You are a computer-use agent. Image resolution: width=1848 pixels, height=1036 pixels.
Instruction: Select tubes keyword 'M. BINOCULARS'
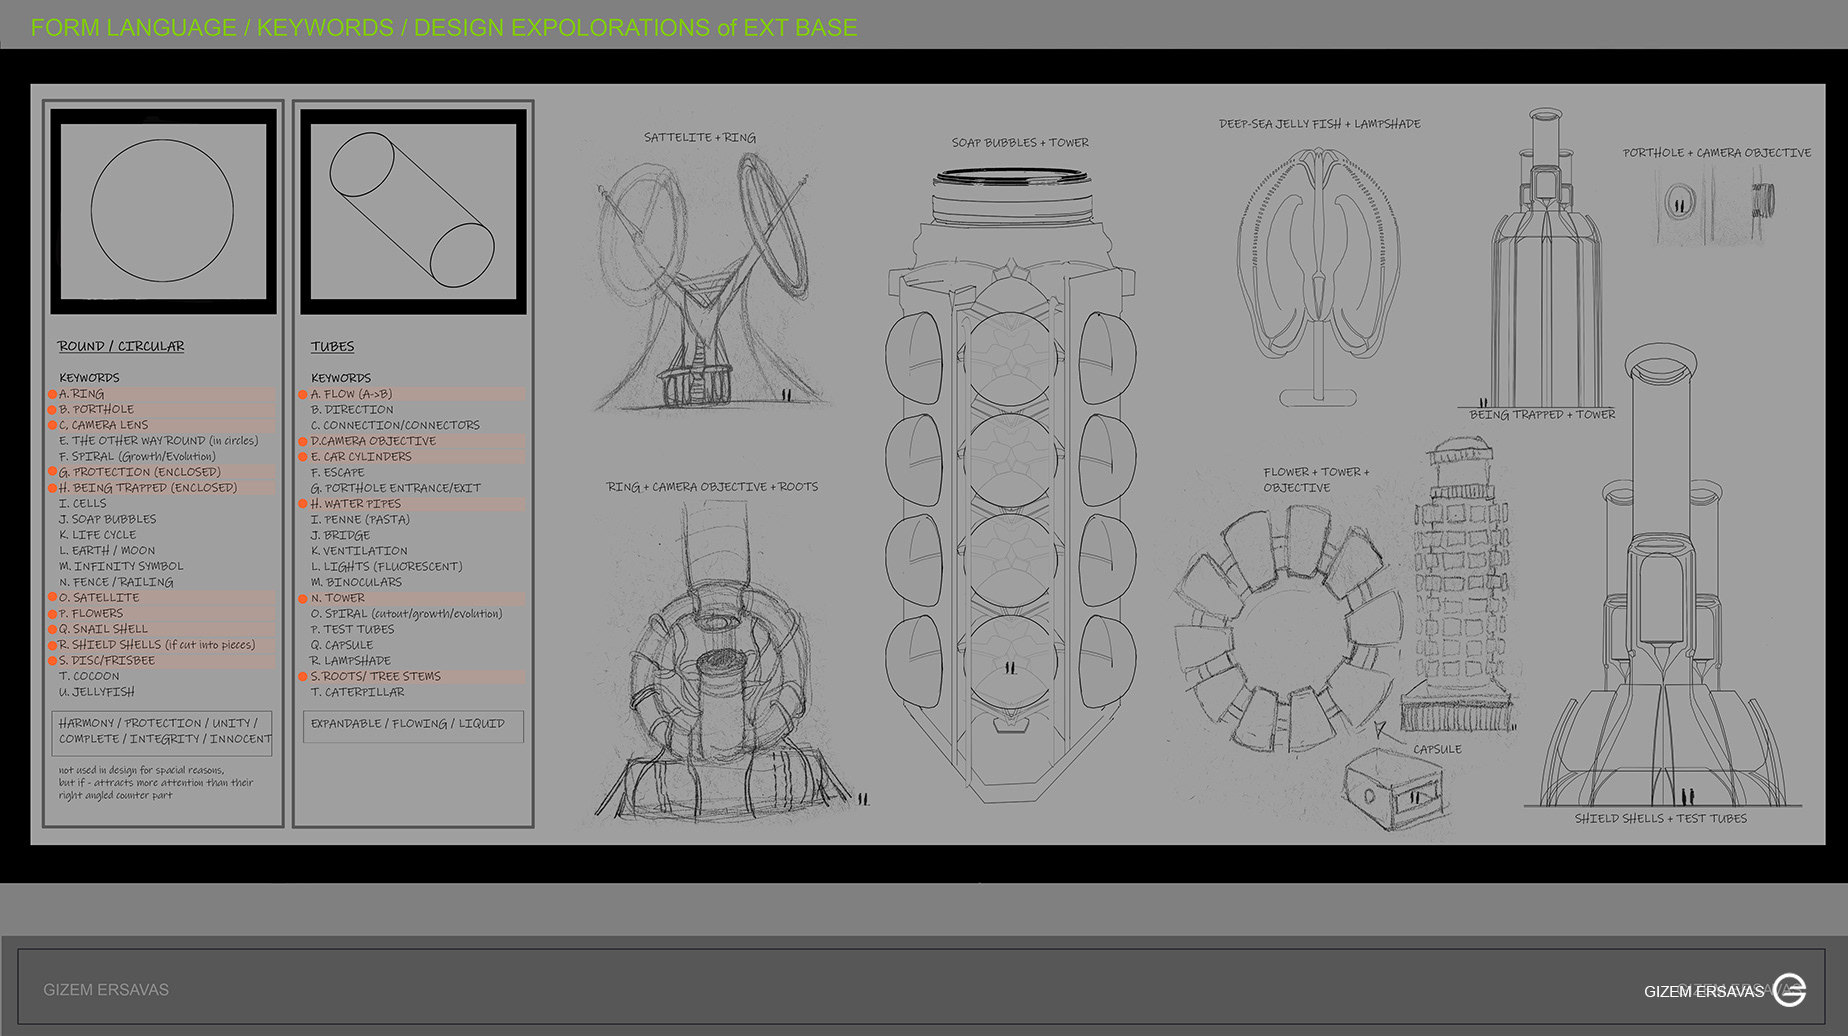click(x=356, y=582)
